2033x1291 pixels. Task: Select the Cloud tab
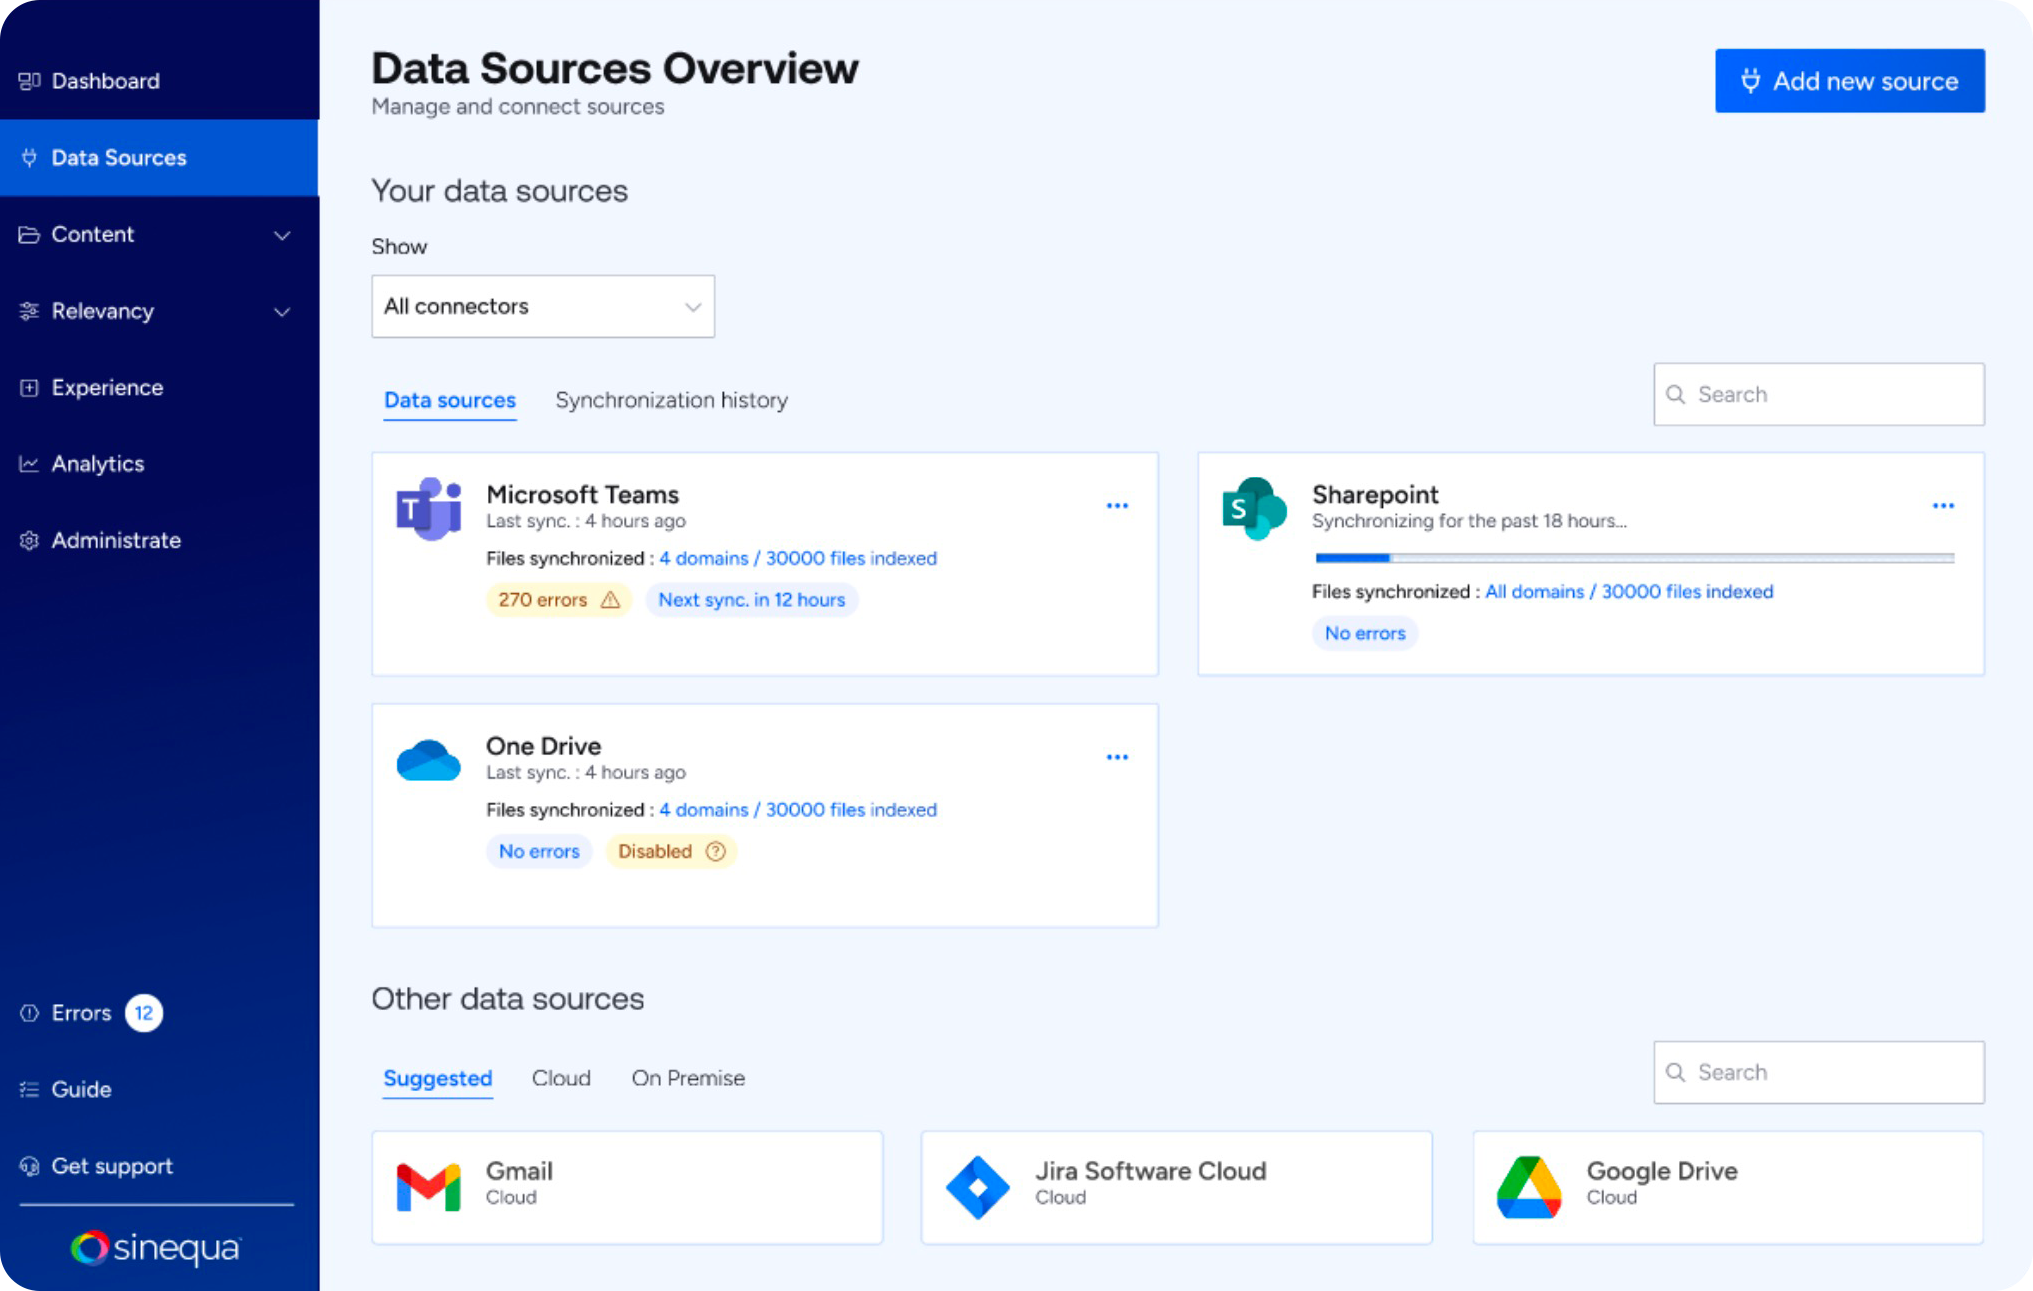tap(561, 1078)
